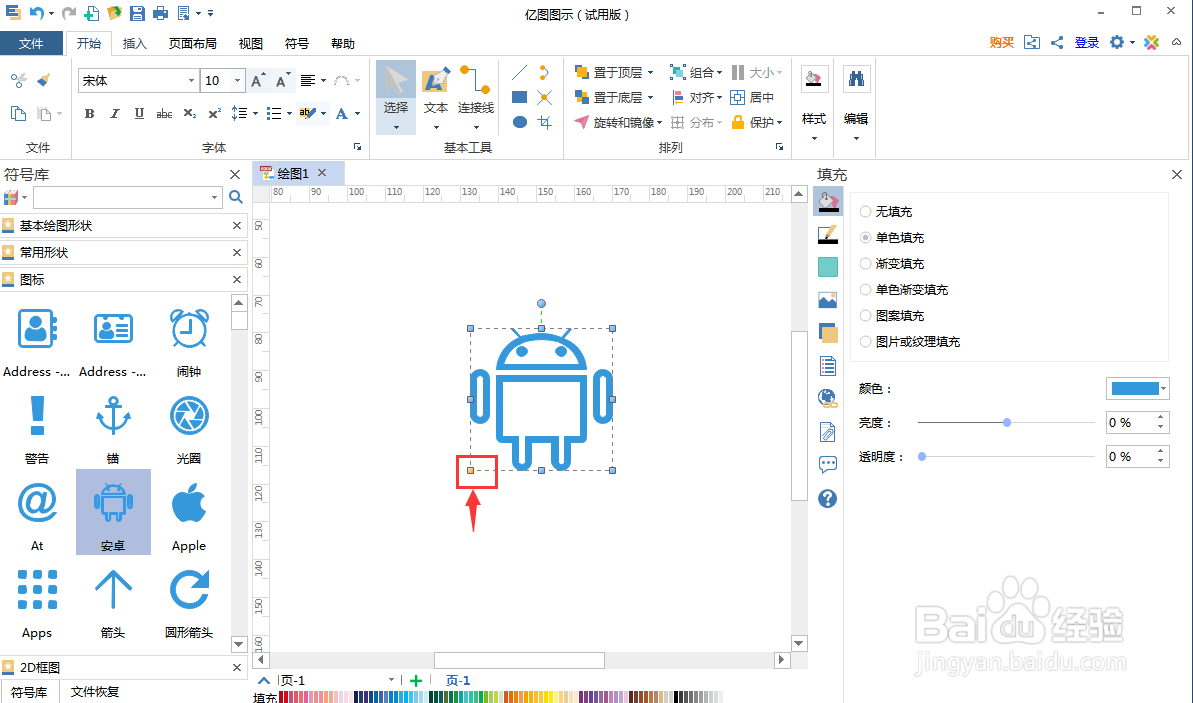
Task: Click the 组合 group button
Action: tap(695, 72)
